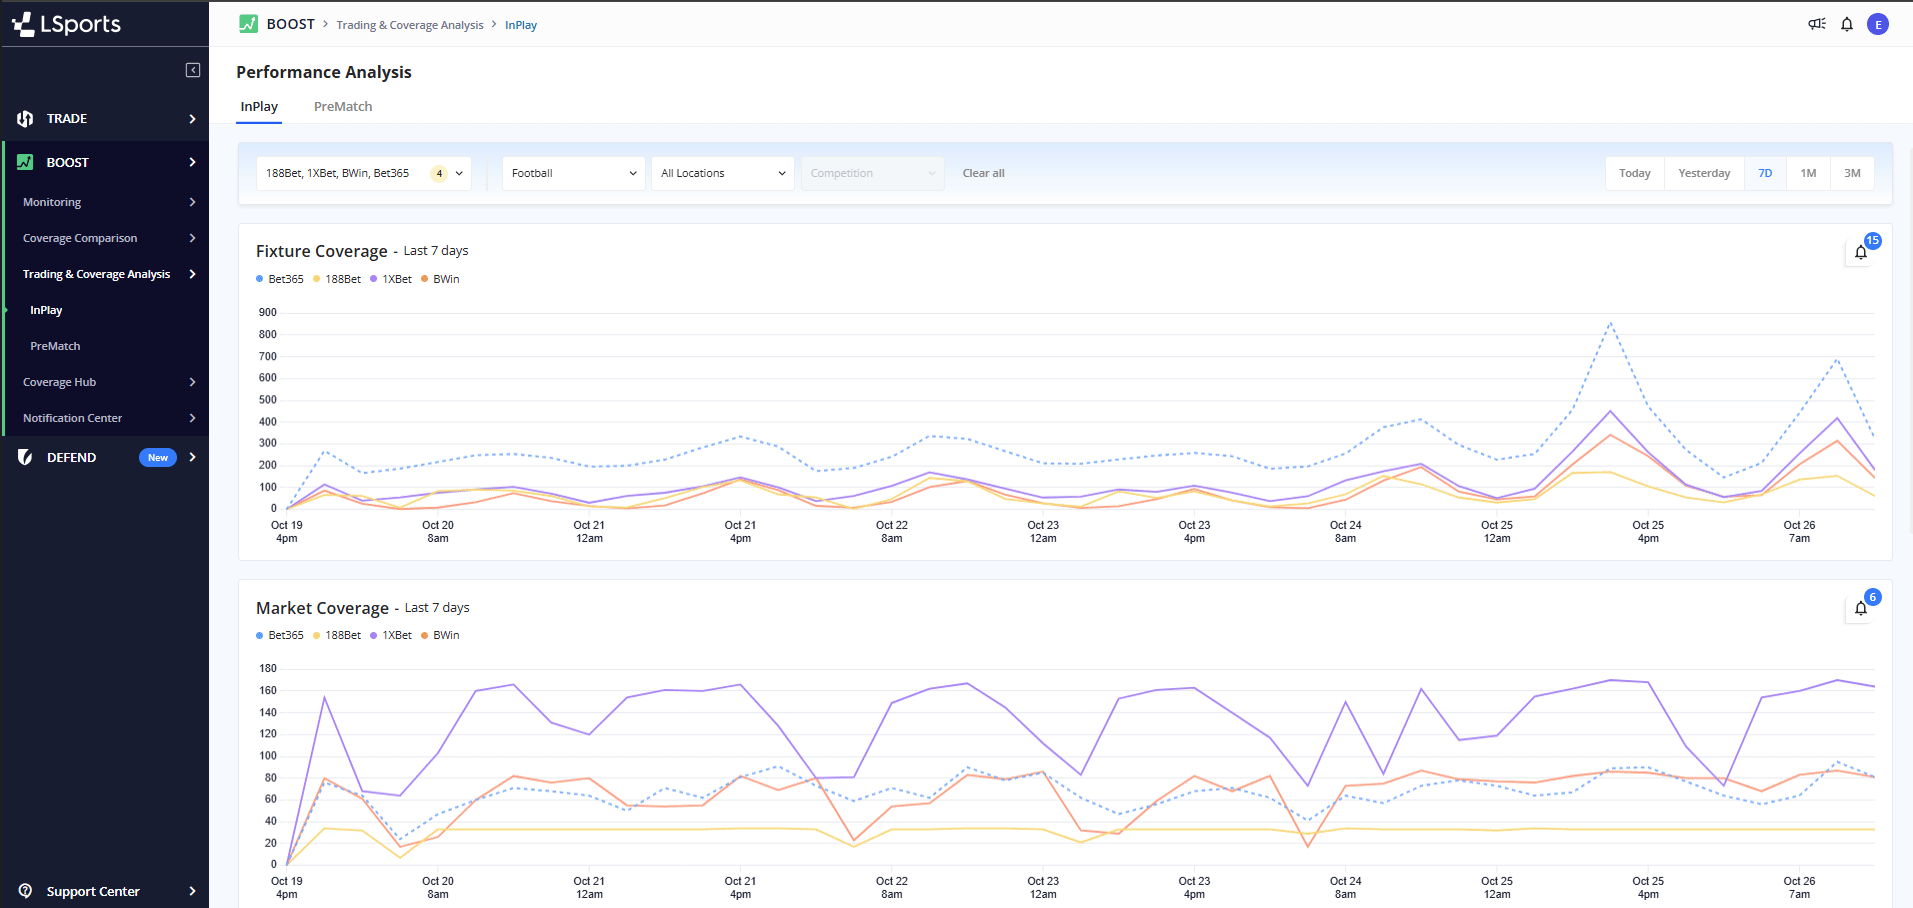Open the announcements megaphone icon
This screenshot has height=908, width=1913.
point(1817,24)
